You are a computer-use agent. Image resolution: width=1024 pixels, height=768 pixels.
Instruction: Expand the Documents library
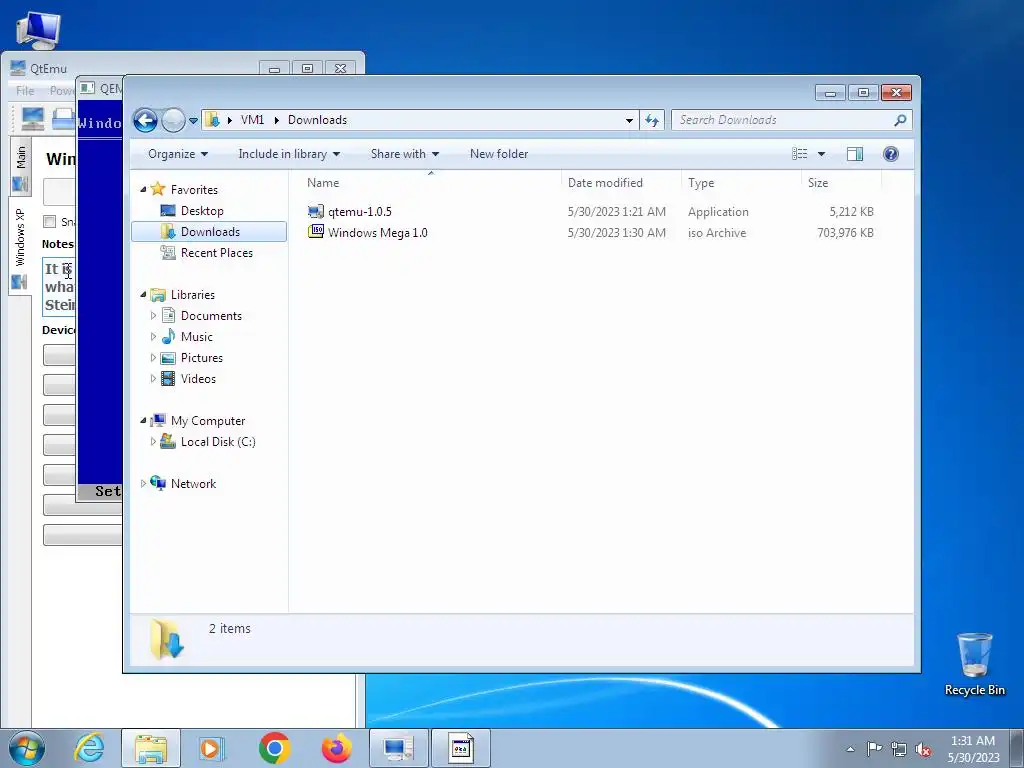tap(153, 315)
